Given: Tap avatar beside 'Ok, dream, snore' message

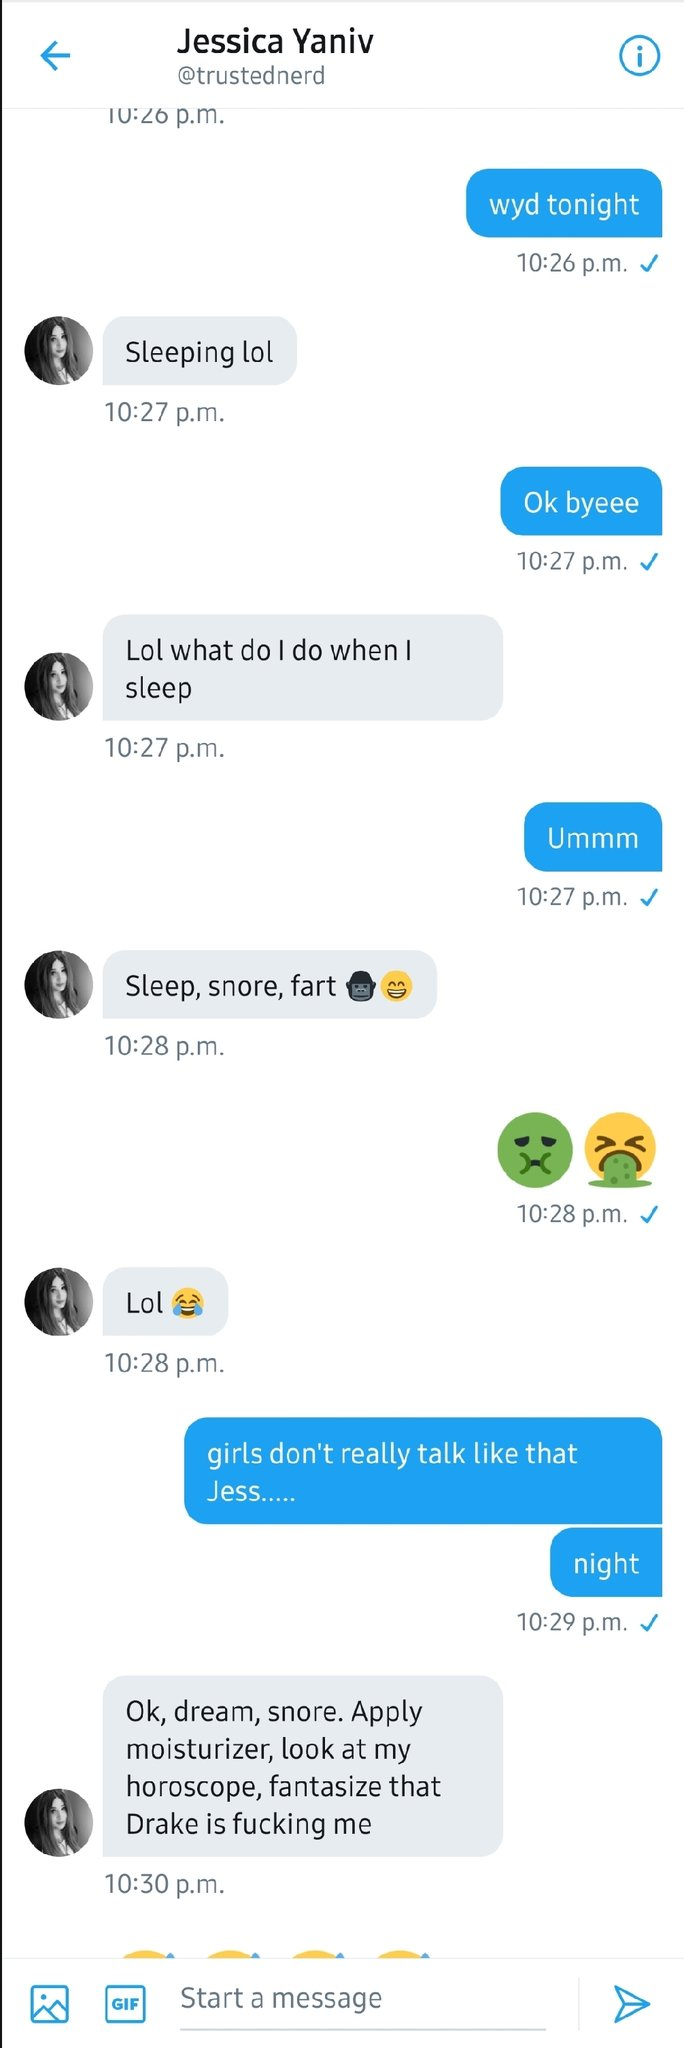Looking at the screenshot, I should (x=59, y=1823).
